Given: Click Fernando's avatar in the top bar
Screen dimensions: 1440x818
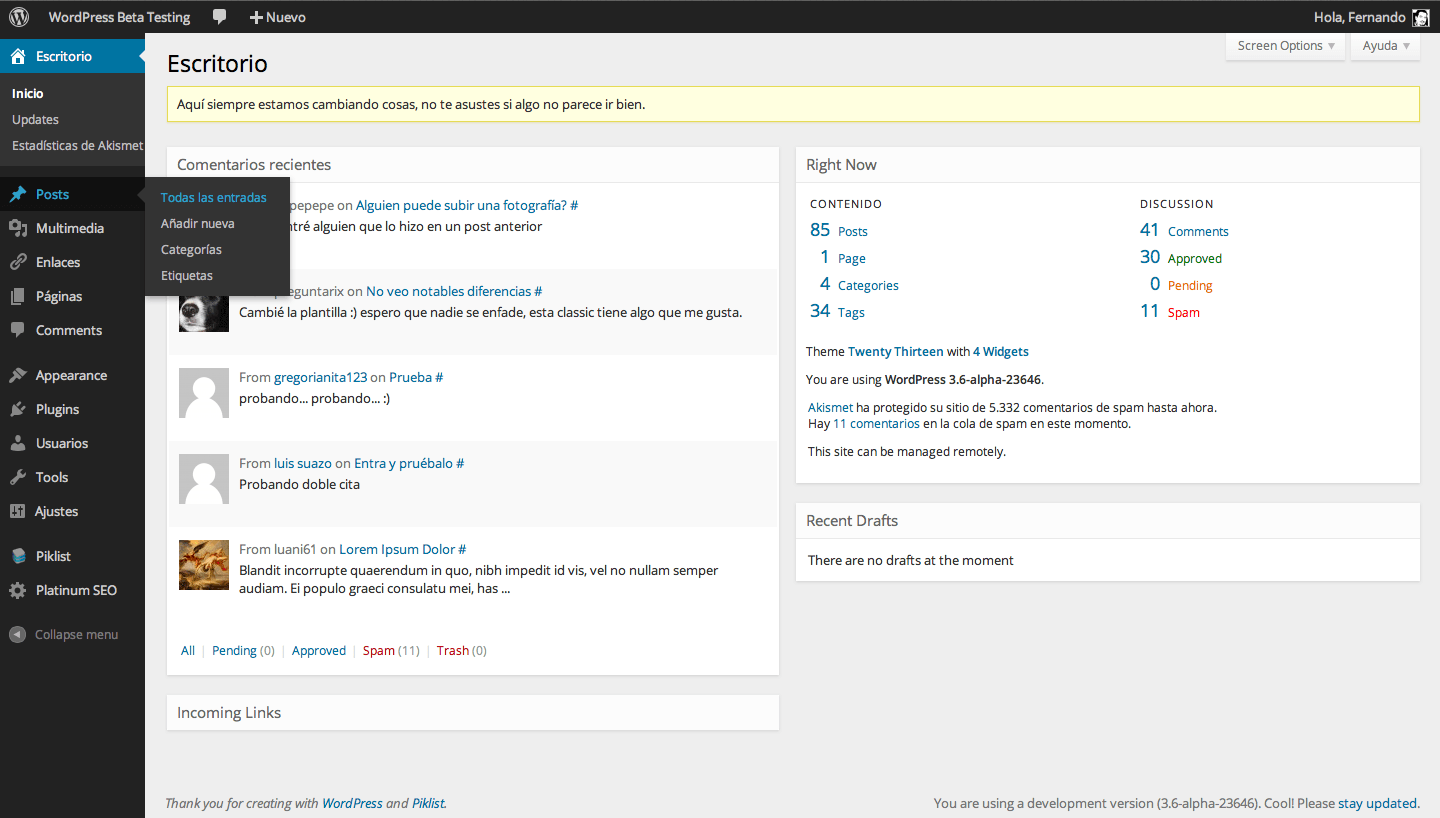Looking at the screenshot, I should pyautogui.click(x=1420, y=17).
